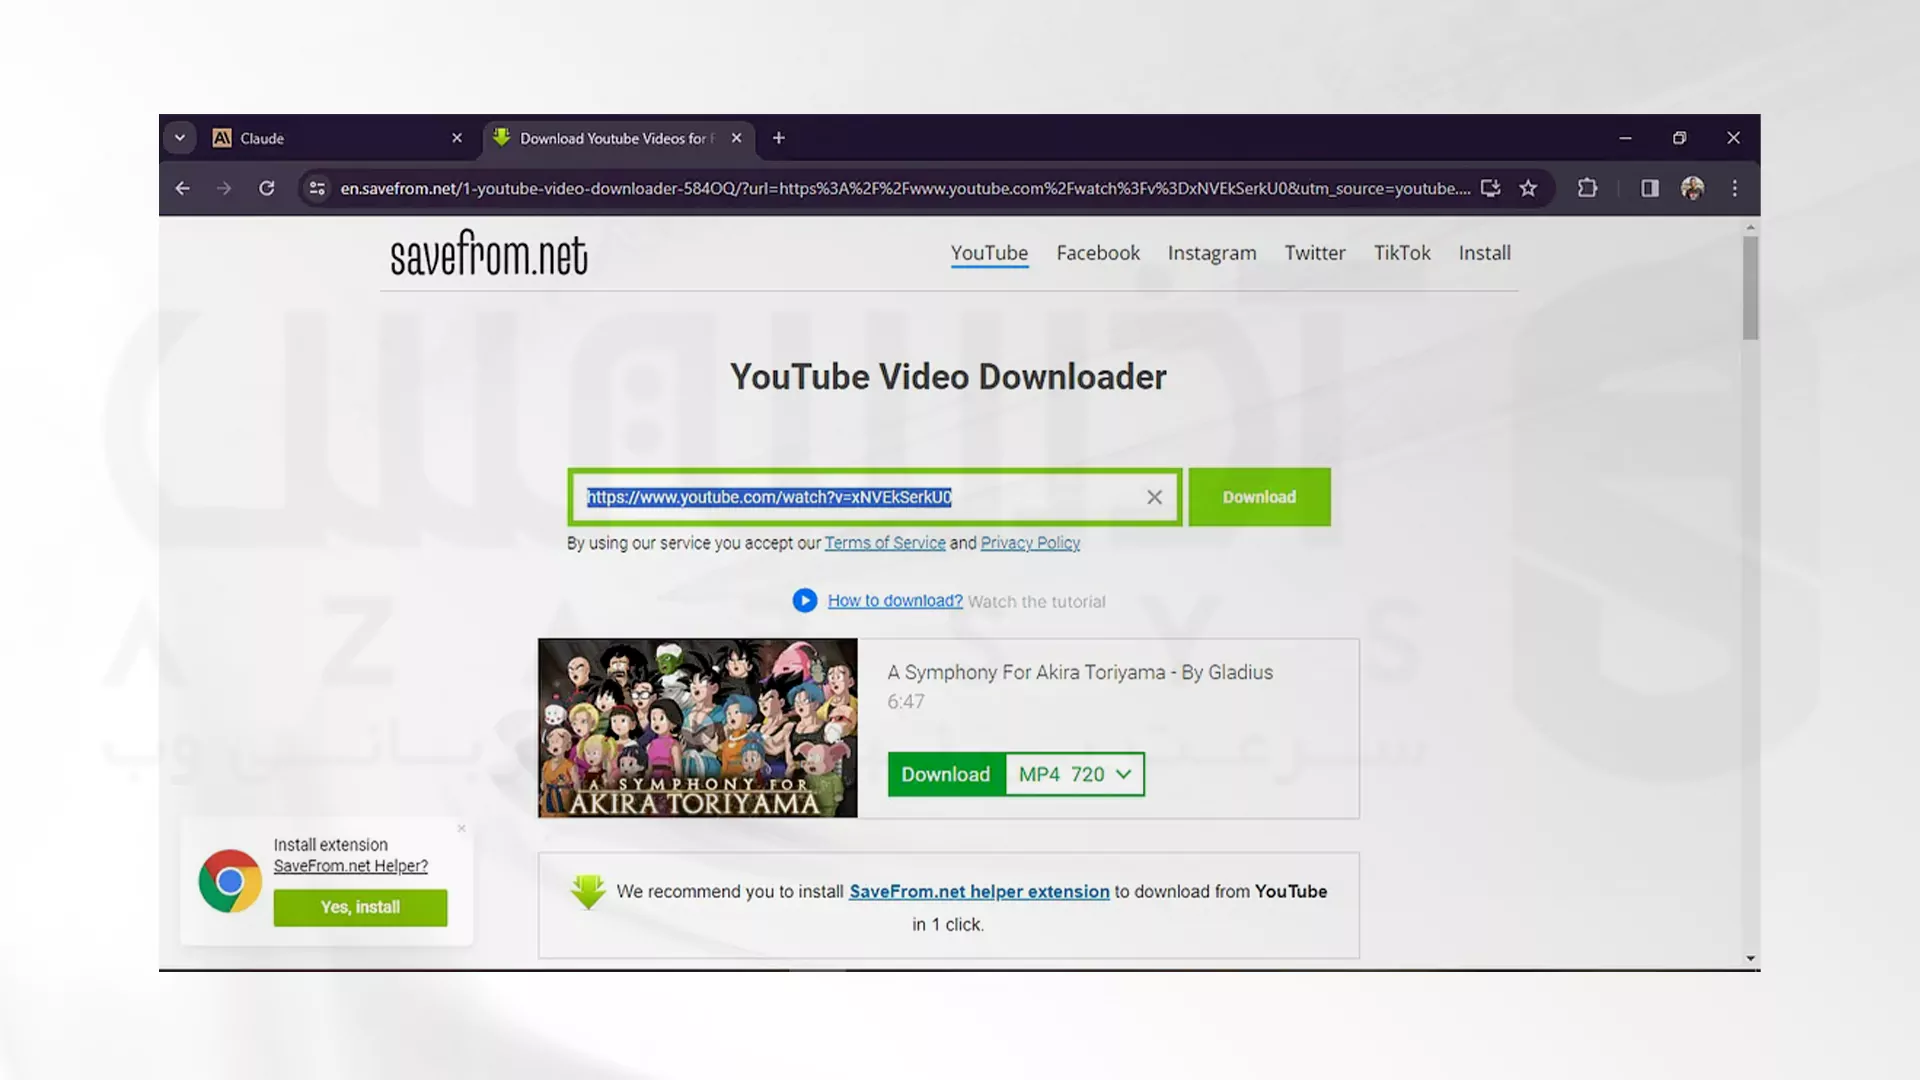This screenshot has height=1080, width=1920.
Task: Select the Instagram navigation item
Action: click(x=1212, y=253)
